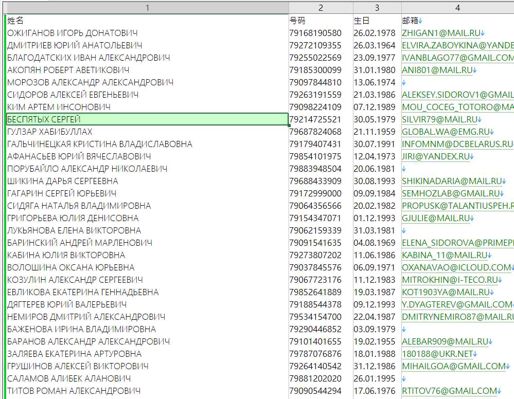The image size is (514, 399).
Task: Click the number 79062159339
Action: click(x=315, y=230)
